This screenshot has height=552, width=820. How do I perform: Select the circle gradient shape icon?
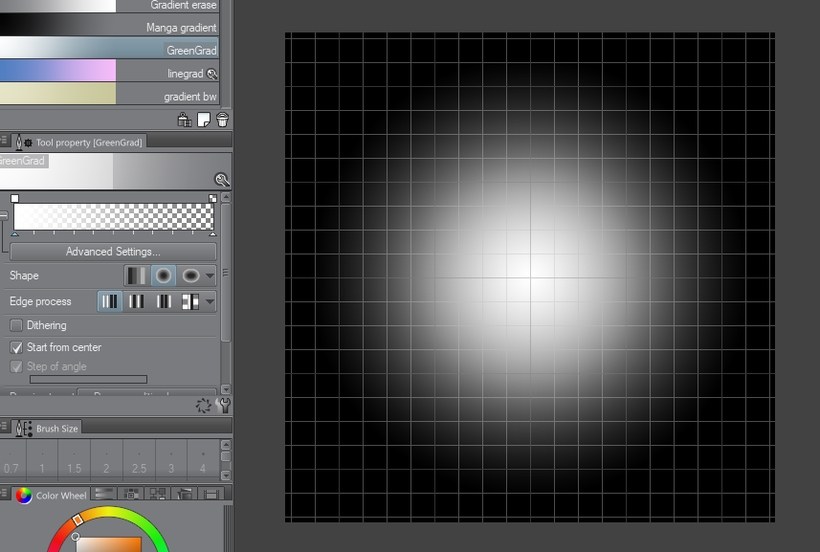point(163,275)
